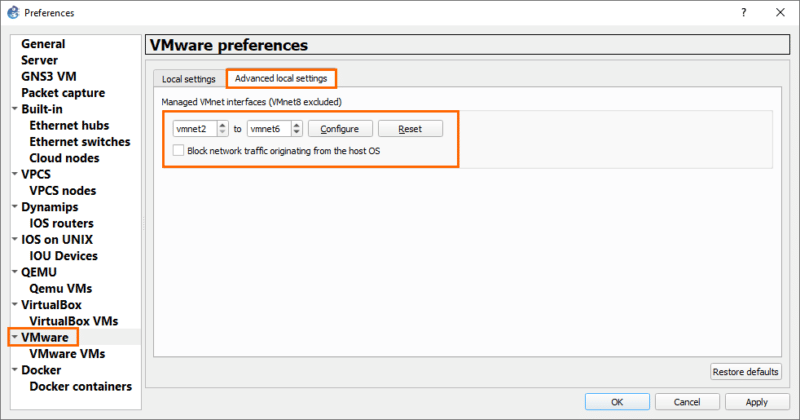This screenshot has width=800, height=420.
Task: Click the vmnet6 end interface field
Action: point(268,129)
